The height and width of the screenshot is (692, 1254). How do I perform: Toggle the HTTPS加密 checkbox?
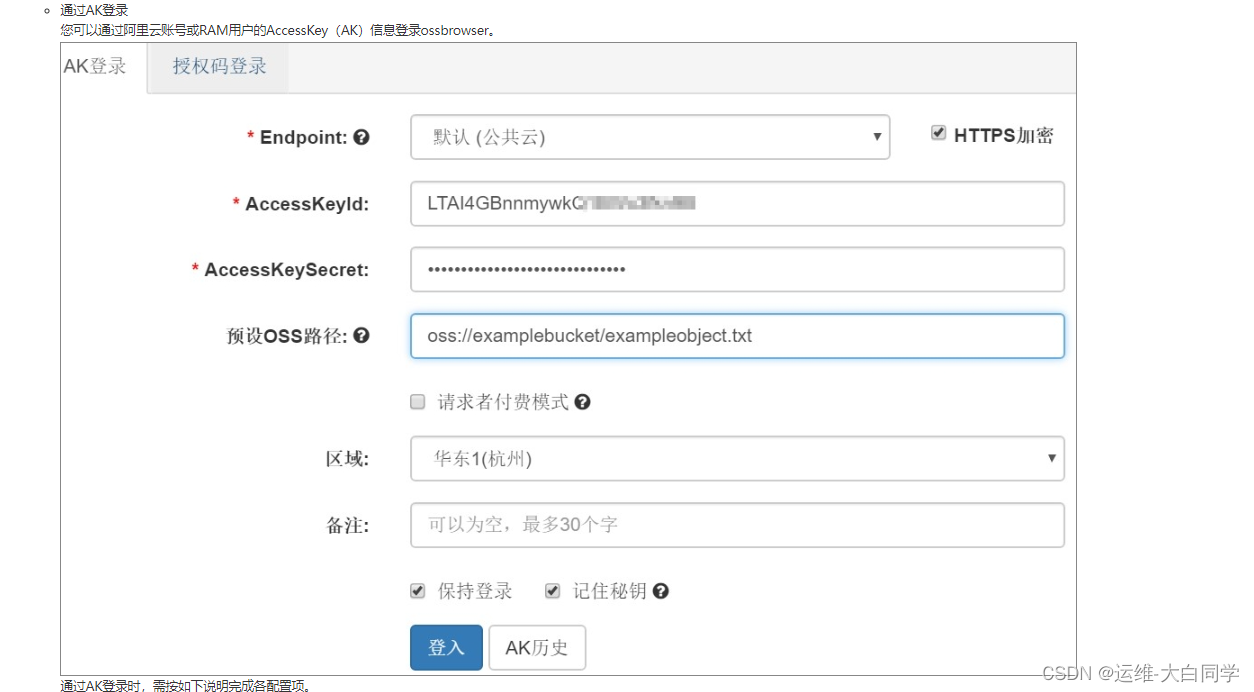click(938, 133)
